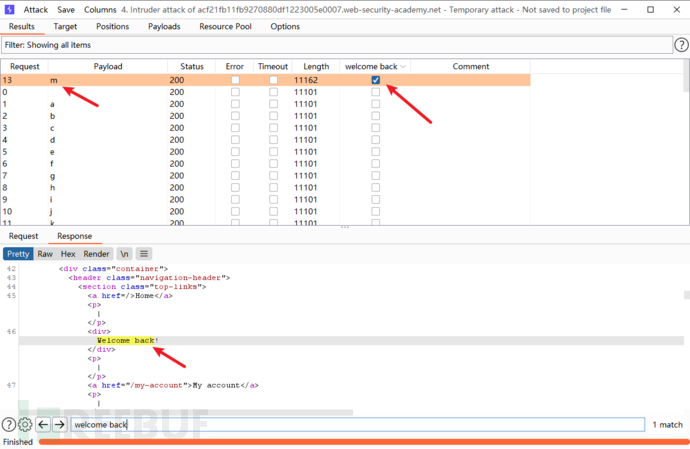Image resolution: width=690 pixels, height=449 pixels.
Task: Select the row with payload j
Action: (266, 211)
